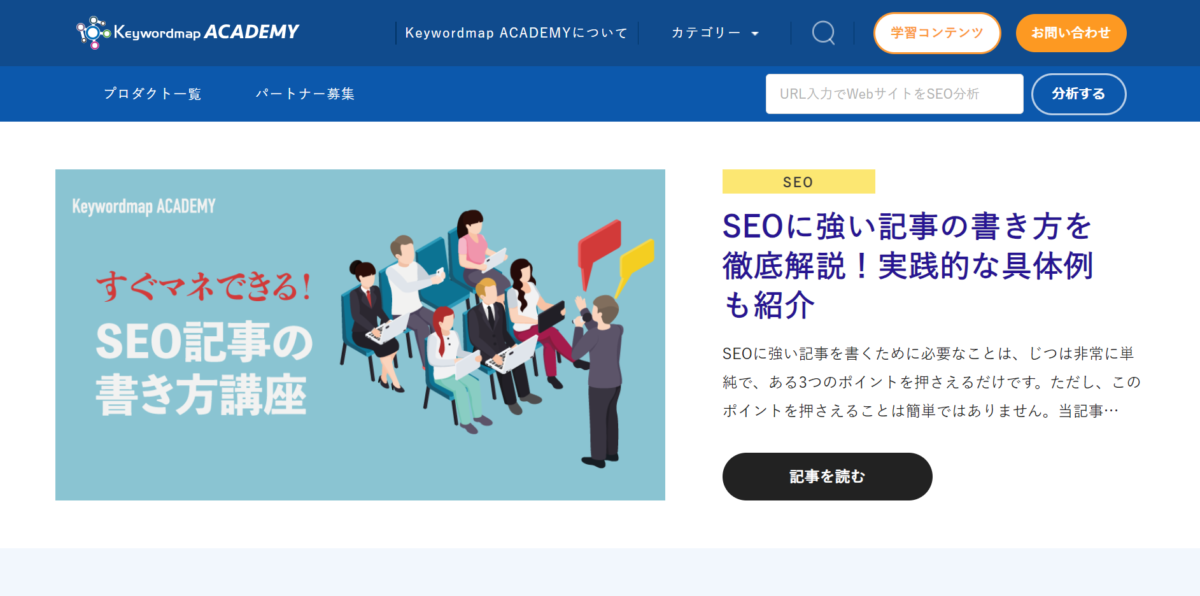Expand the カテゴリー dropdown arrow
Viewport: 1200px width, 596px height.
[755, 34]
